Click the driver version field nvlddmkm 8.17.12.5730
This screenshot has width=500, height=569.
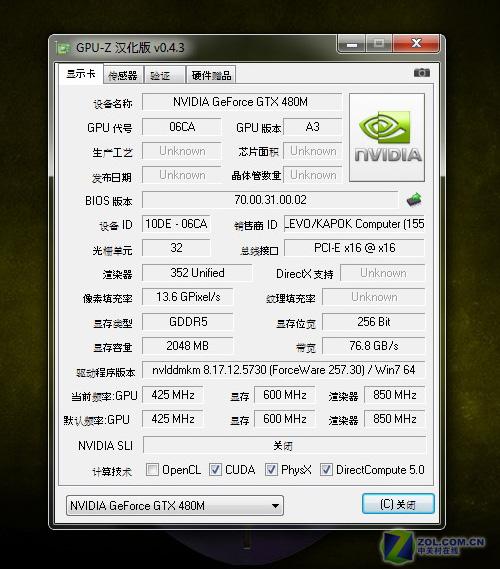[283, 370]
